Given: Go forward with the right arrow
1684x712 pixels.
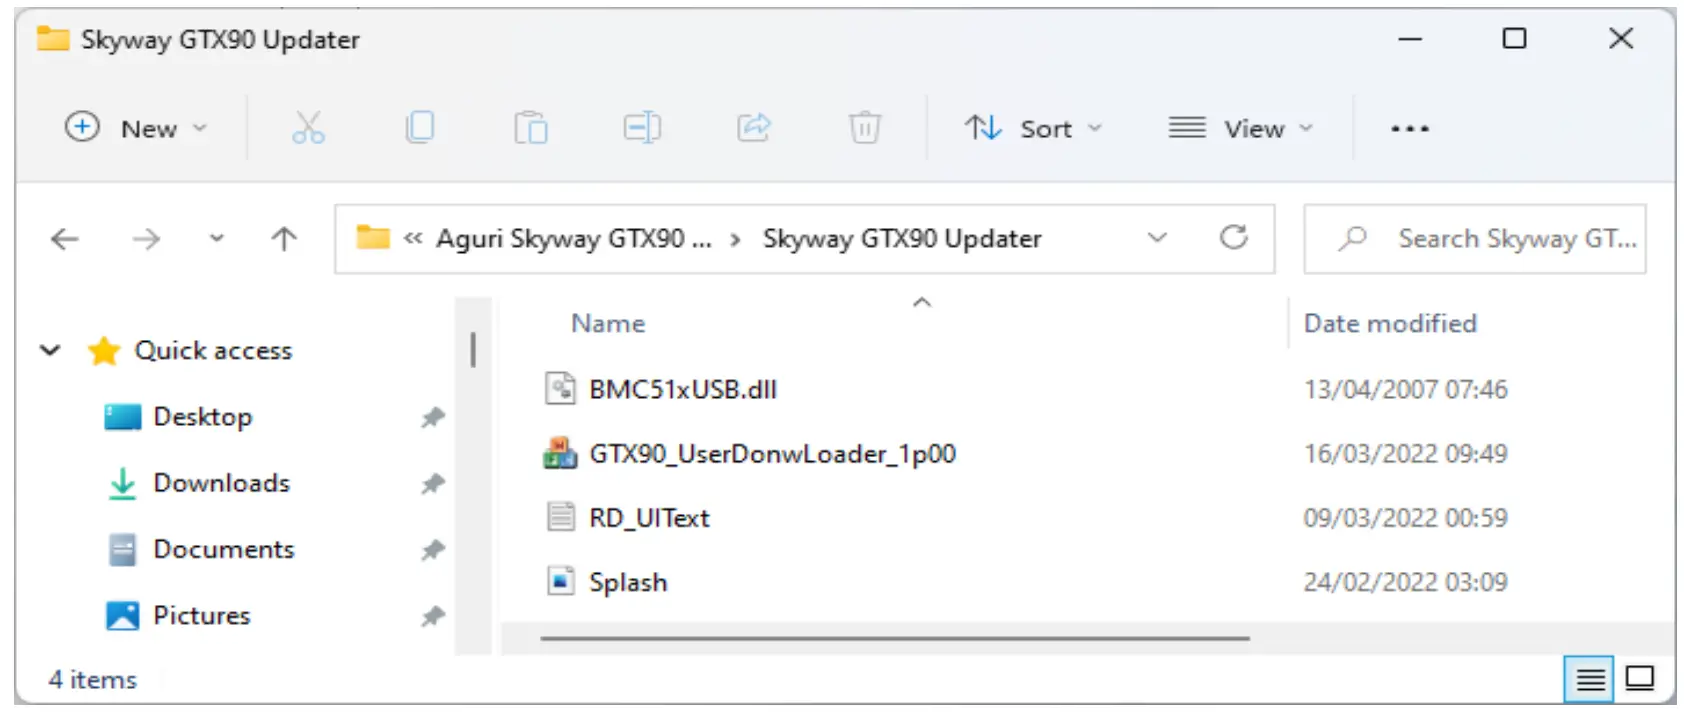Looking at the screenshot, I should coord(146,239).
